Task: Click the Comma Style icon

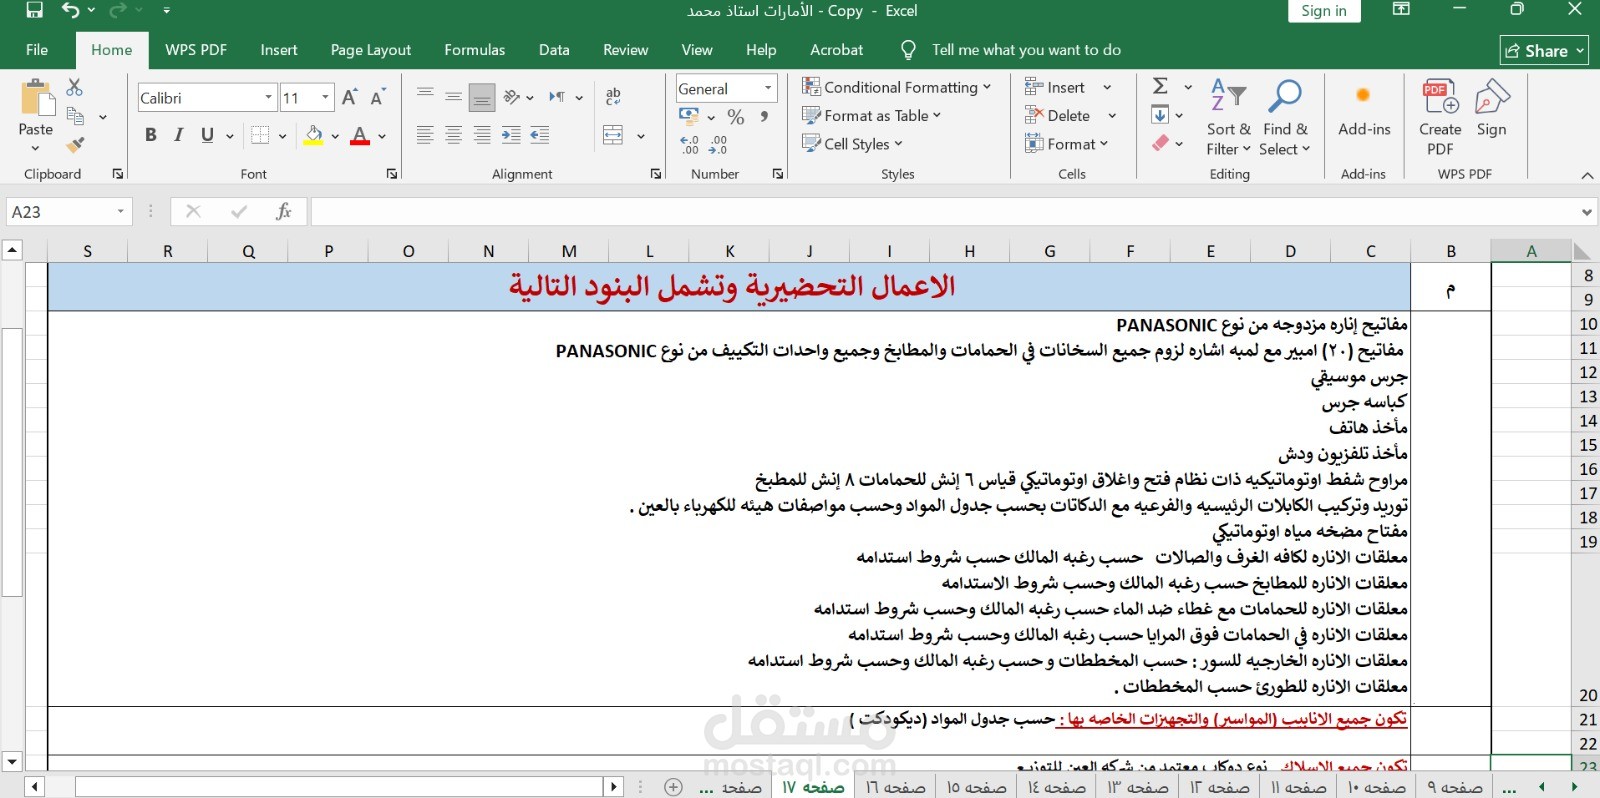Action: pyautogui.click(x=765, y=117)
